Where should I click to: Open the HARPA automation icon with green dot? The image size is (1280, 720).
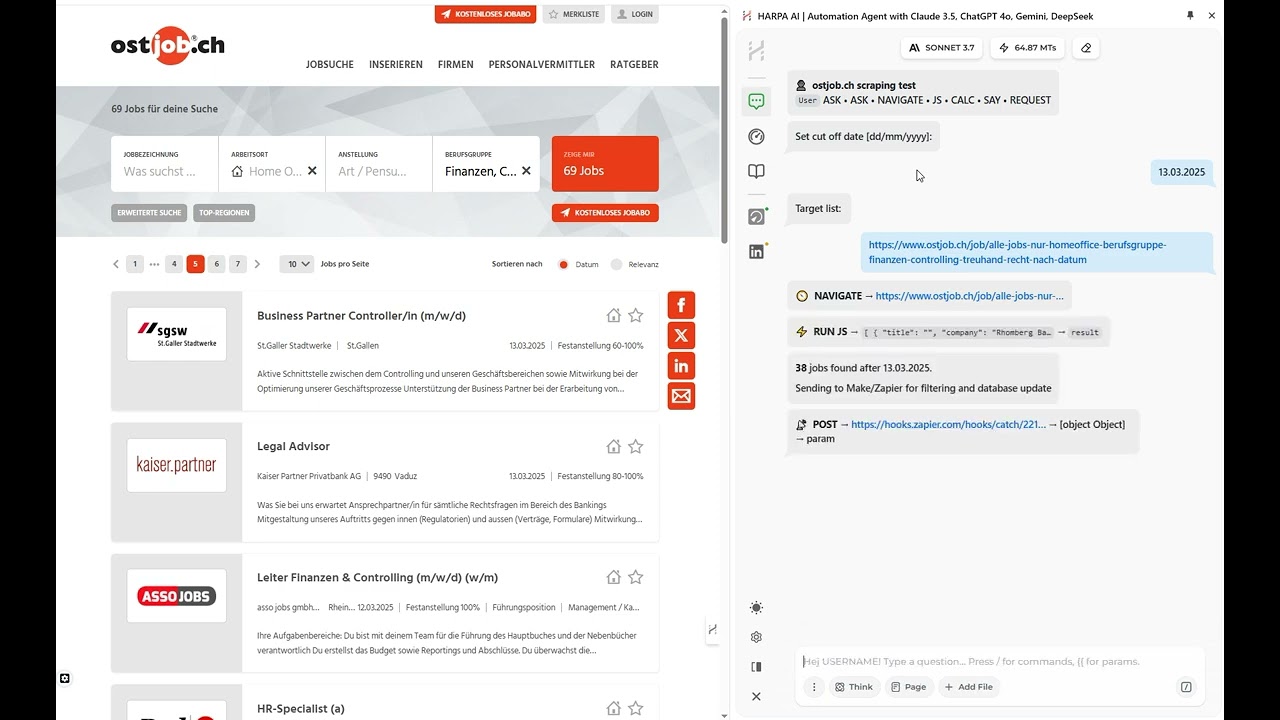[x=756, y=216]
